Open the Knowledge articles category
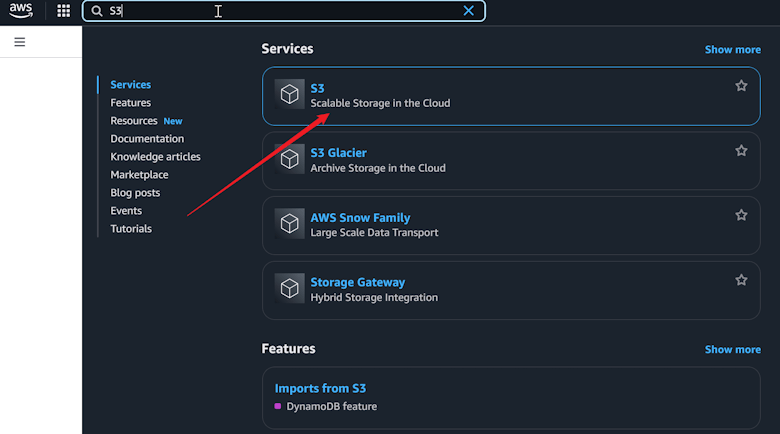The height and width of the screenshot is (434, 780). [155, 157]
